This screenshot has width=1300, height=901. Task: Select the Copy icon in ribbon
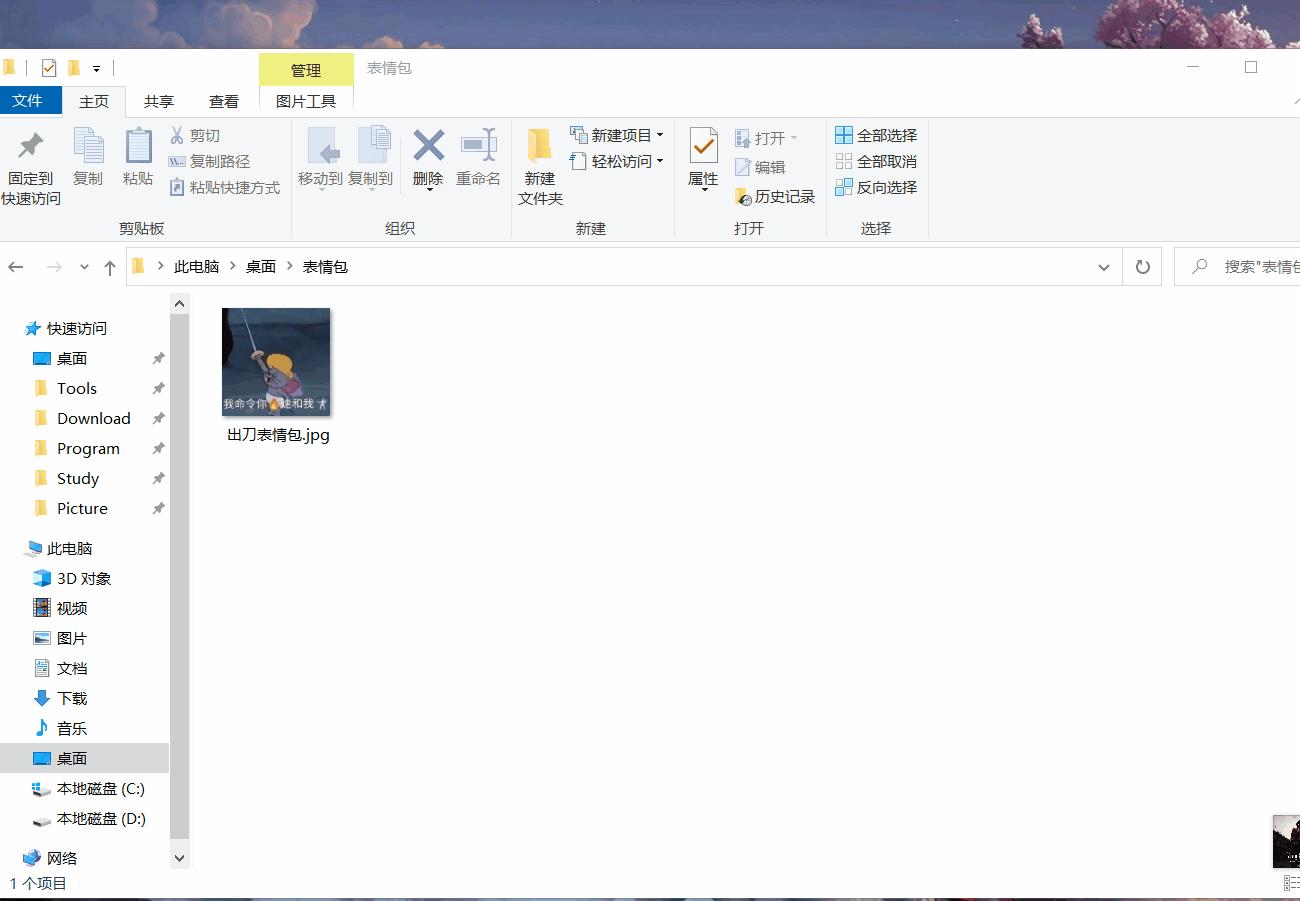coord(88,160)
